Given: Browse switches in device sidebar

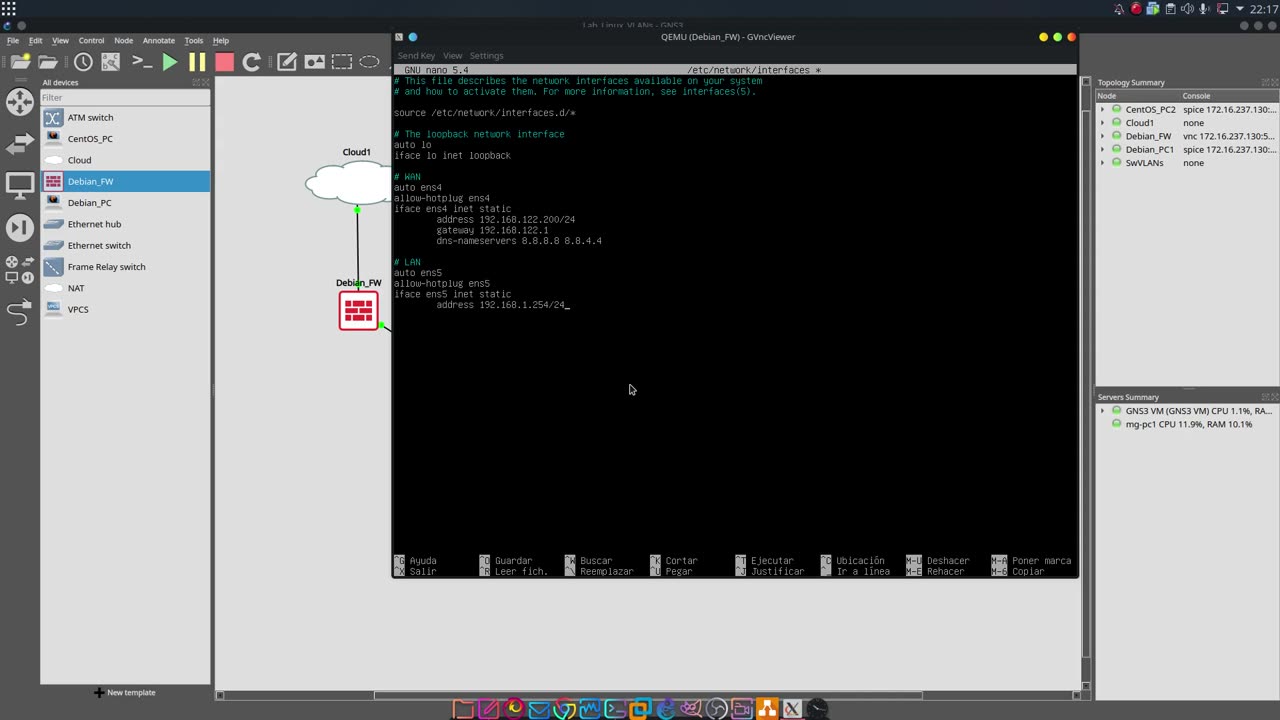Looking at the screenshot, I should pos(20,144).
